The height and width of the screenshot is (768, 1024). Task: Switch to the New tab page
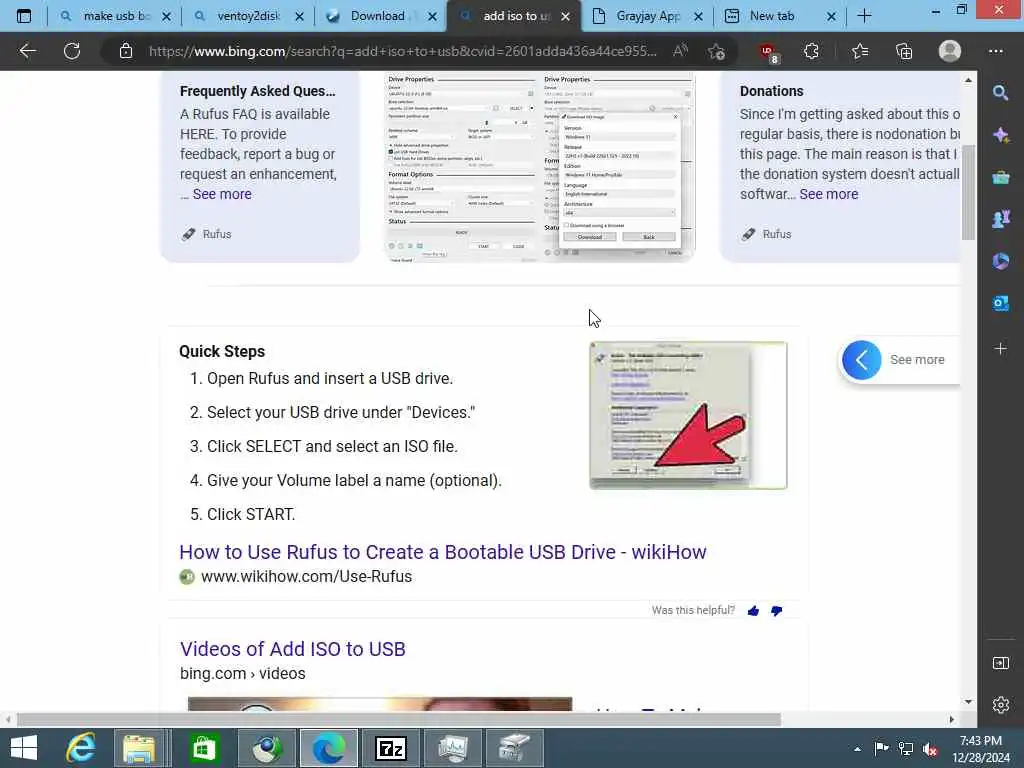772,16
